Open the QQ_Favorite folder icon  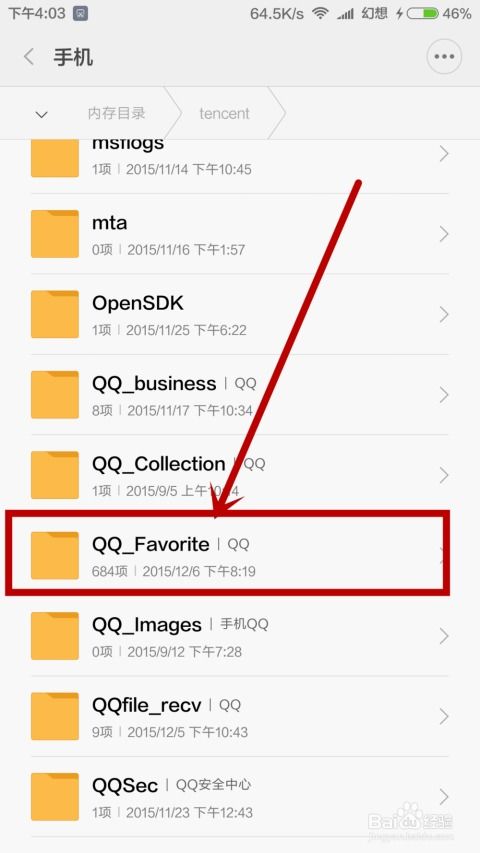(54, 555)
